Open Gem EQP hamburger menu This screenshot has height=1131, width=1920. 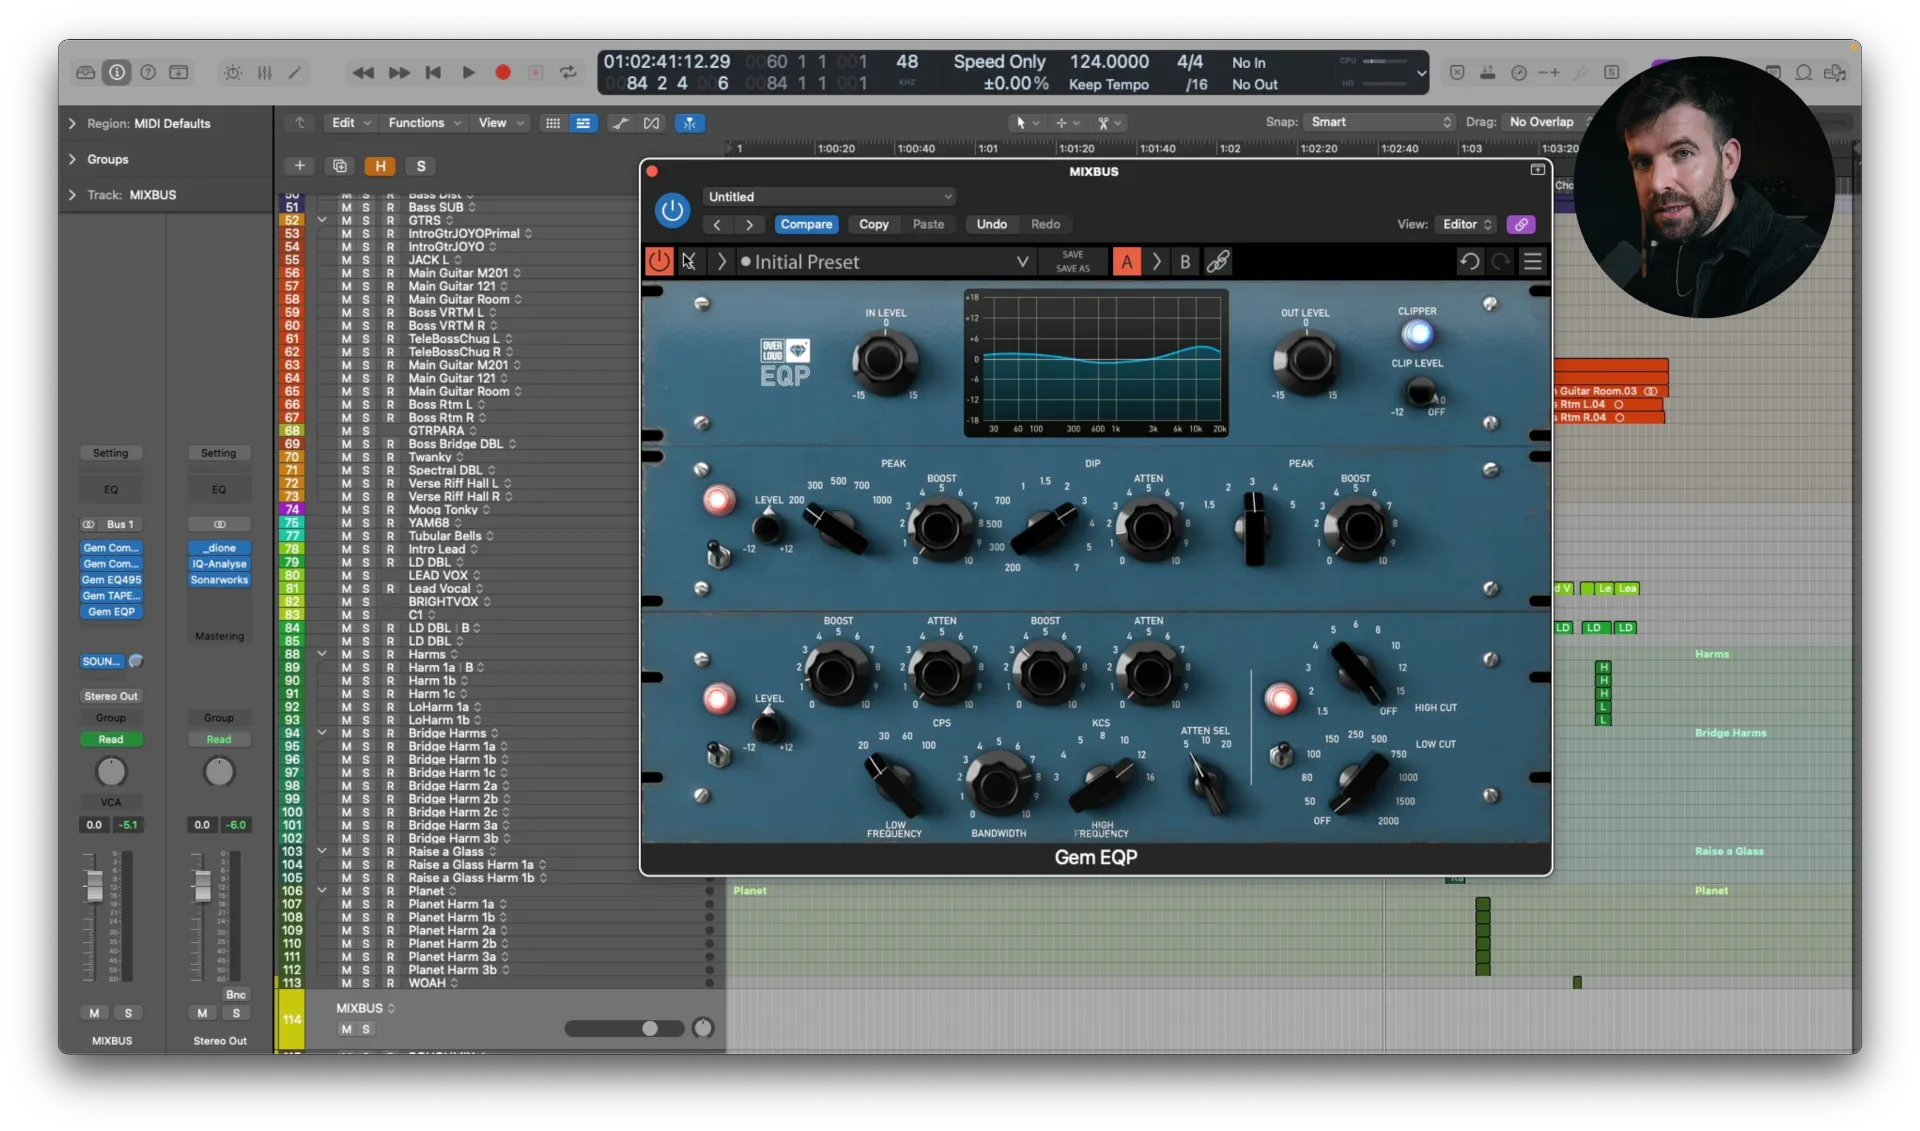point(1533,262)
